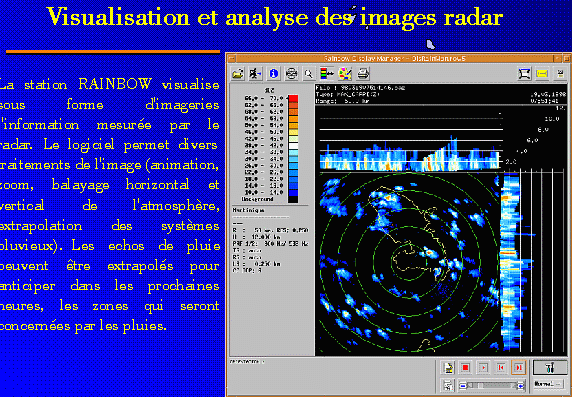Click the red color swatch in dBZ legend
This screenshot has width=572, height=397.
tap(293, 99)
